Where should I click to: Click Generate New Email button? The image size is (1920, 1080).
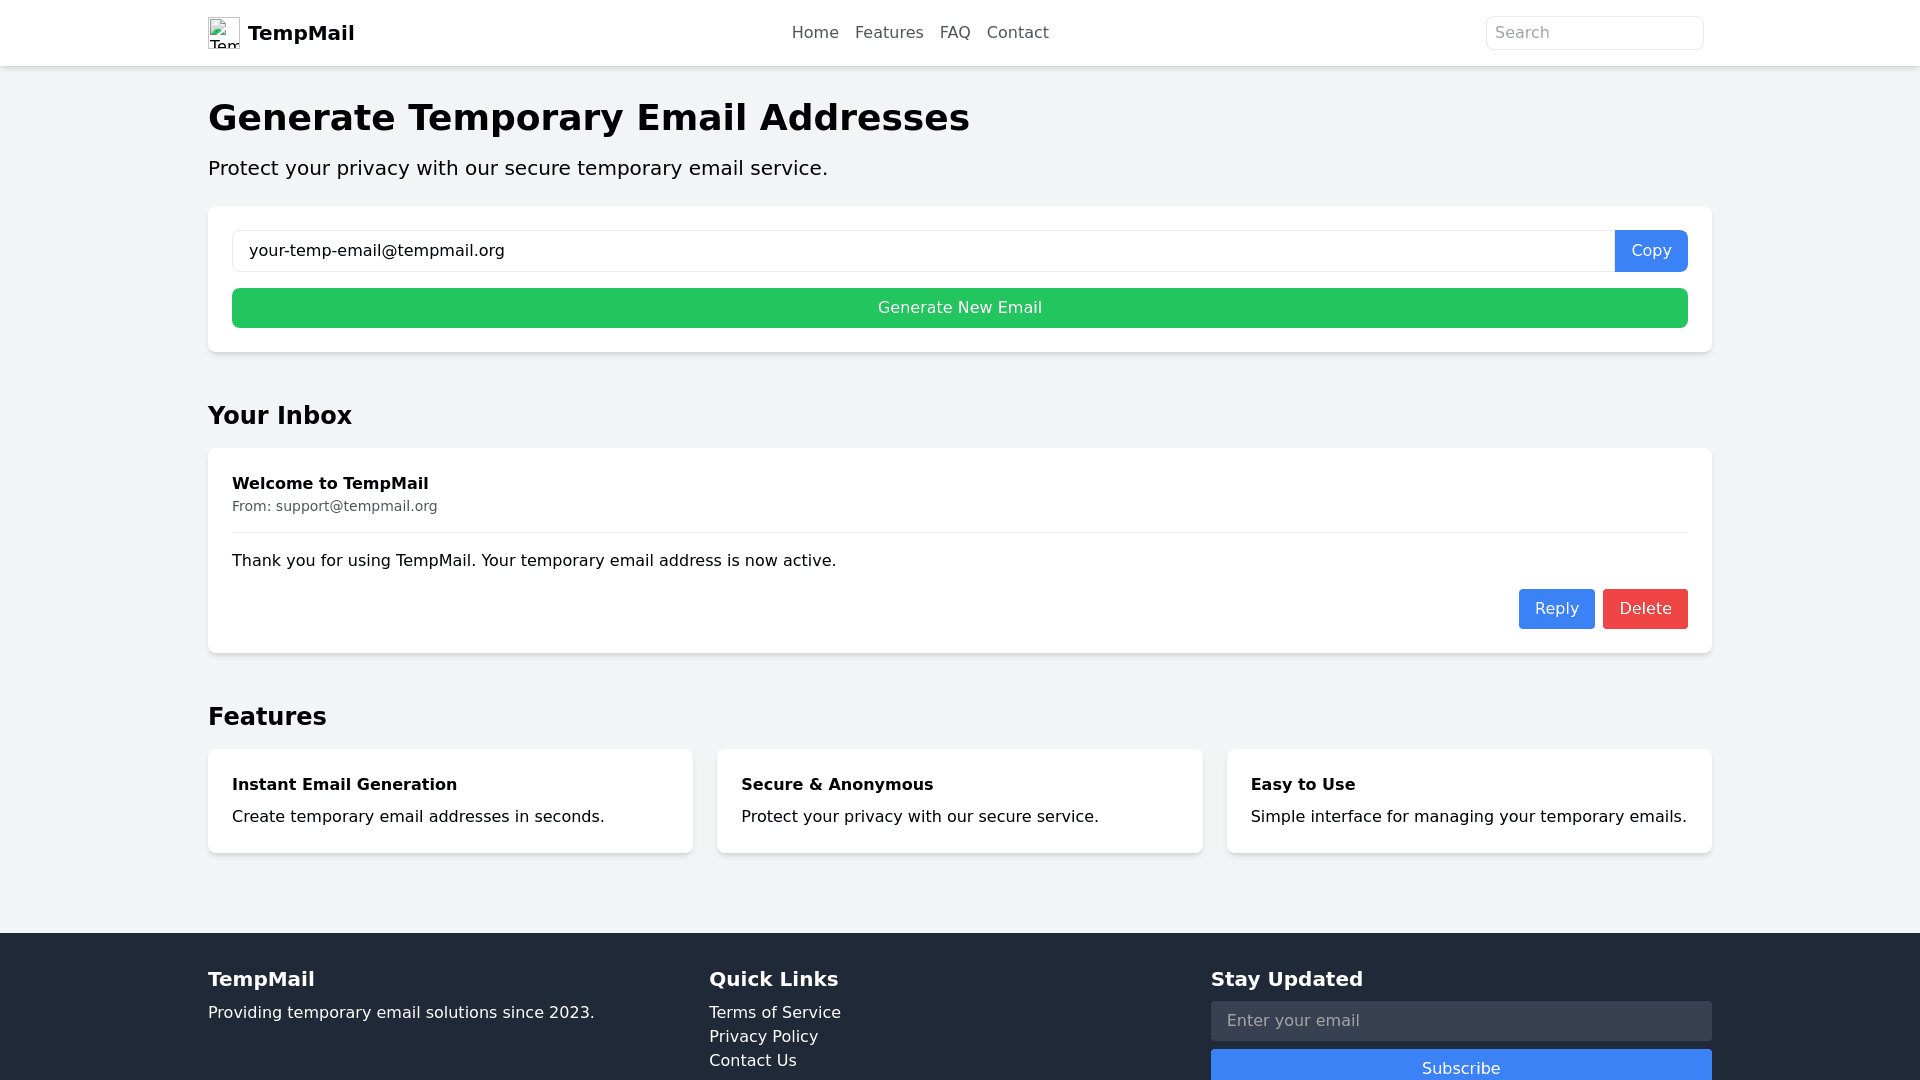[959, 308]
